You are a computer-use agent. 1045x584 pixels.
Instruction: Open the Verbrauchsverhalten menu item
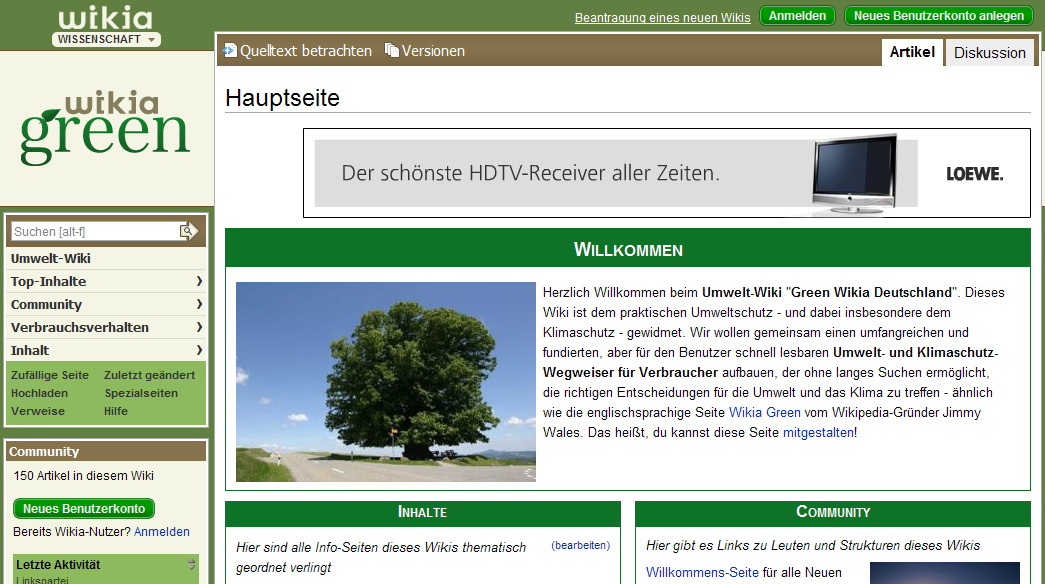[x=80, y=327]
